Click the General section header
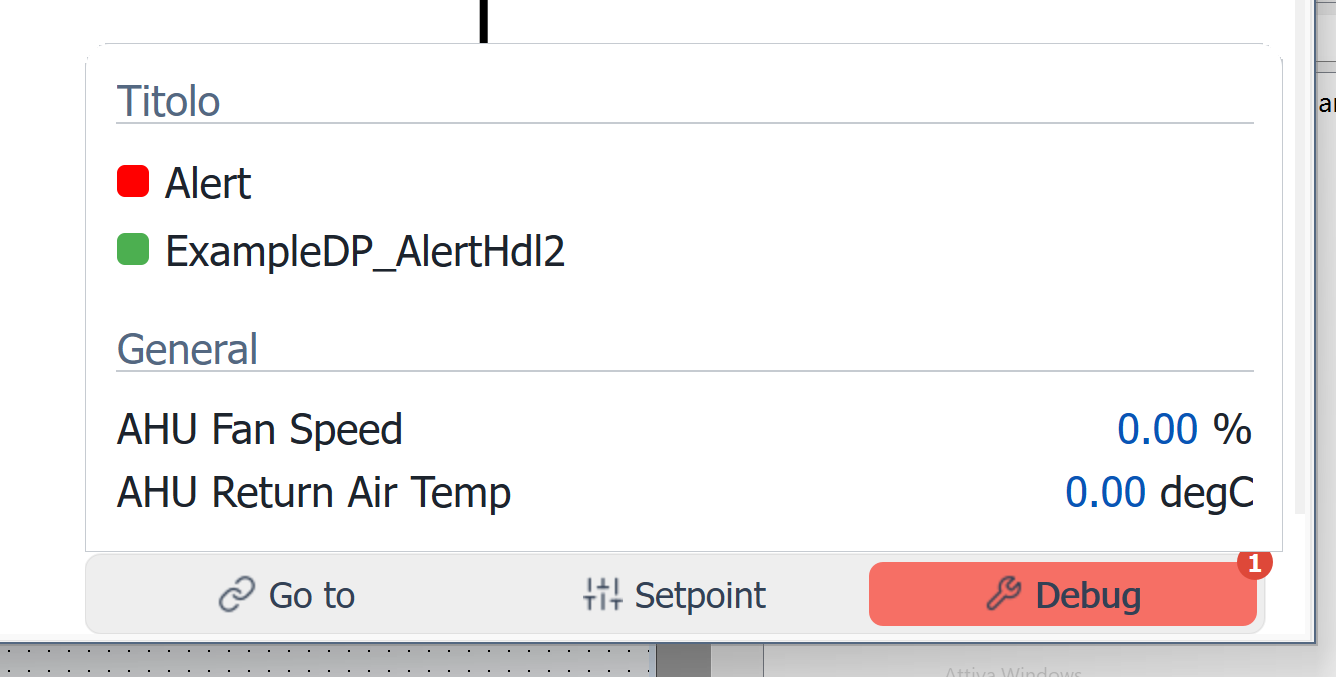Screen dimensions: 1336x677 coord(187,349)
